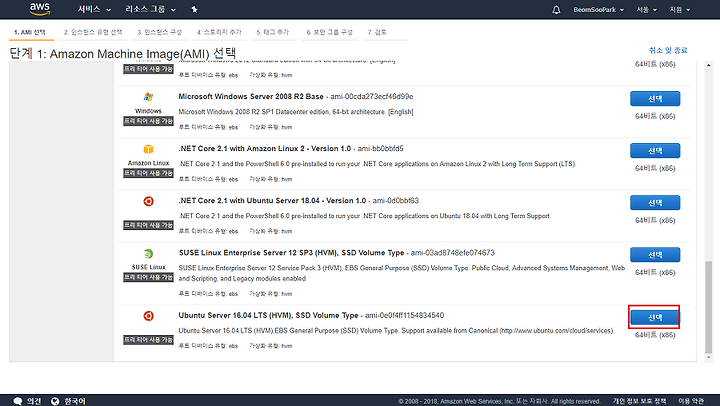Select Ubuntu Server 16.04 LTS AMI
This screenshot has width=720, height=406.
(x=655, y=317)
